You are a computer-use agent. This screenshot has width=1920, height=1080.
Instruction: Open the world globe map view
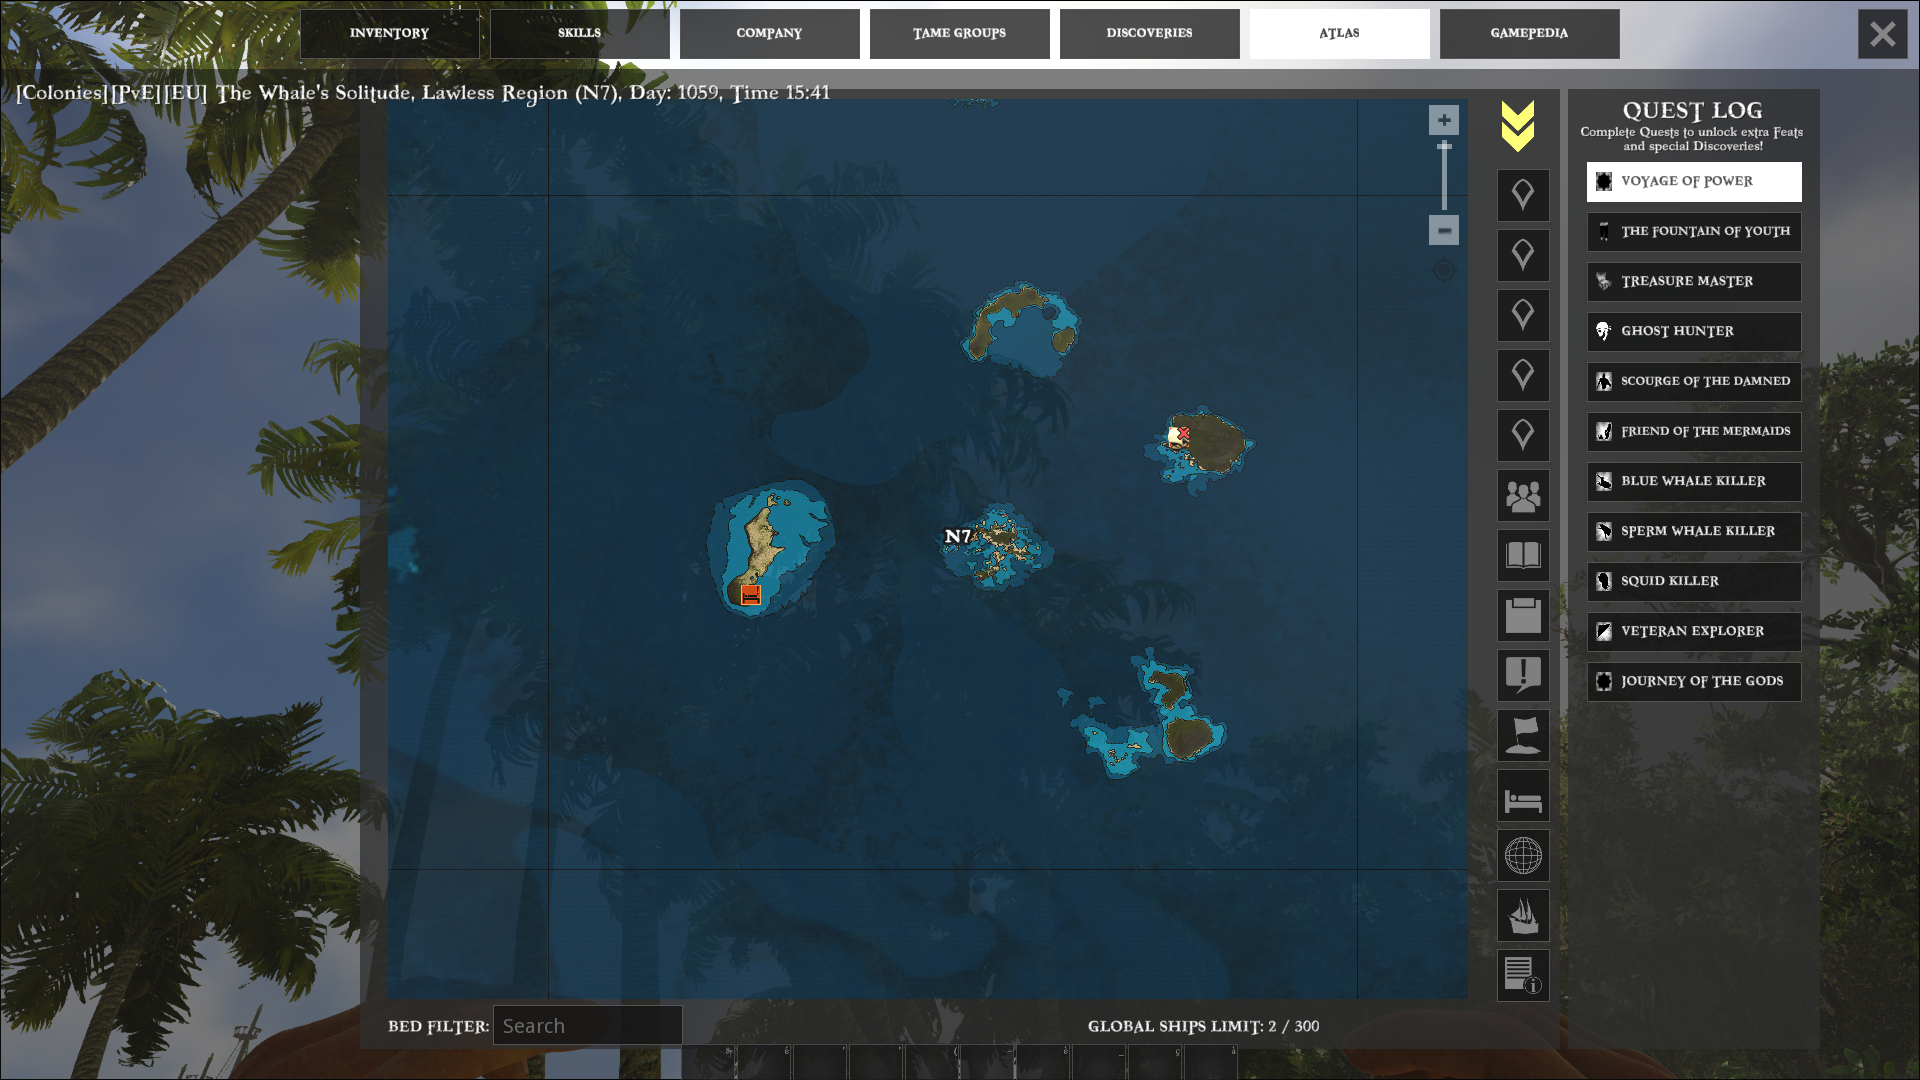pos(1523,856)
